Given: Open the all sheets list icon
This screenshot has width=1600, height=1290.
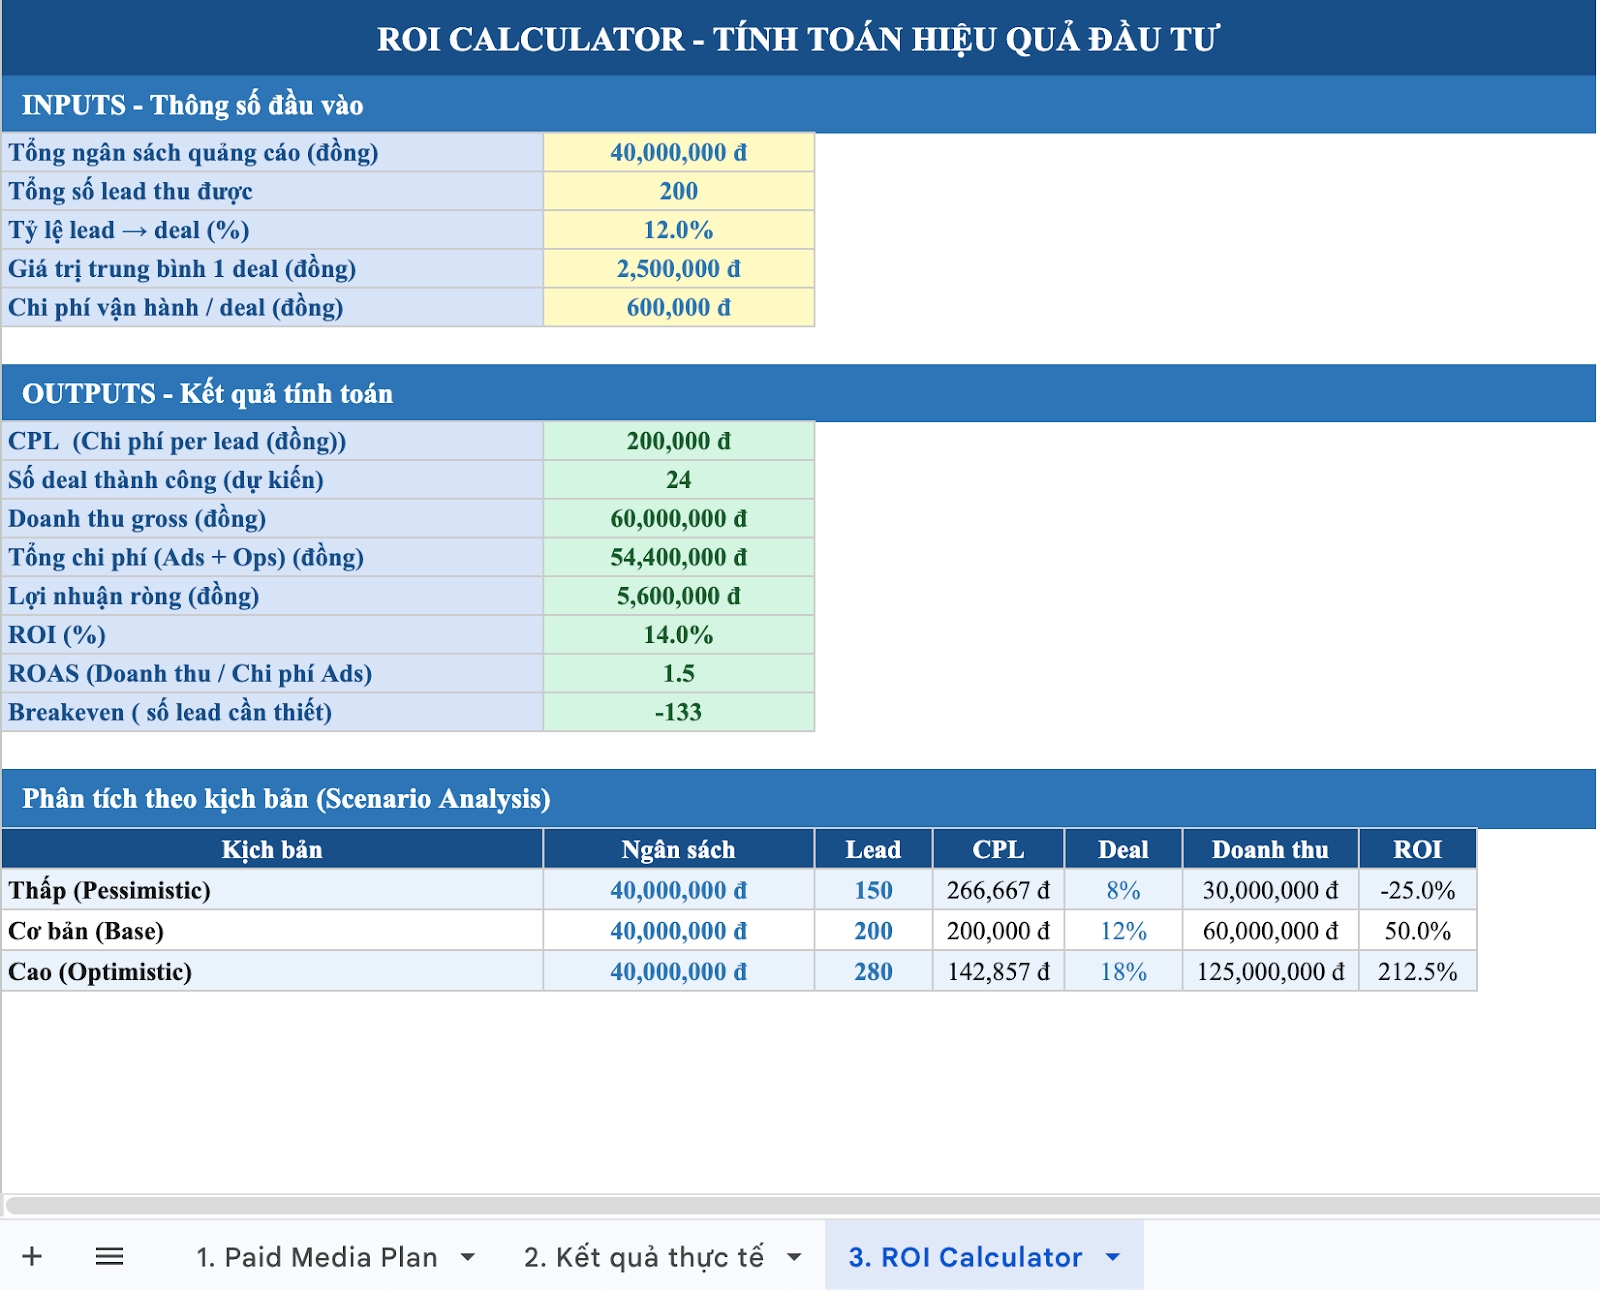Looking at the screenshot, I should [x=109, y=1256].
